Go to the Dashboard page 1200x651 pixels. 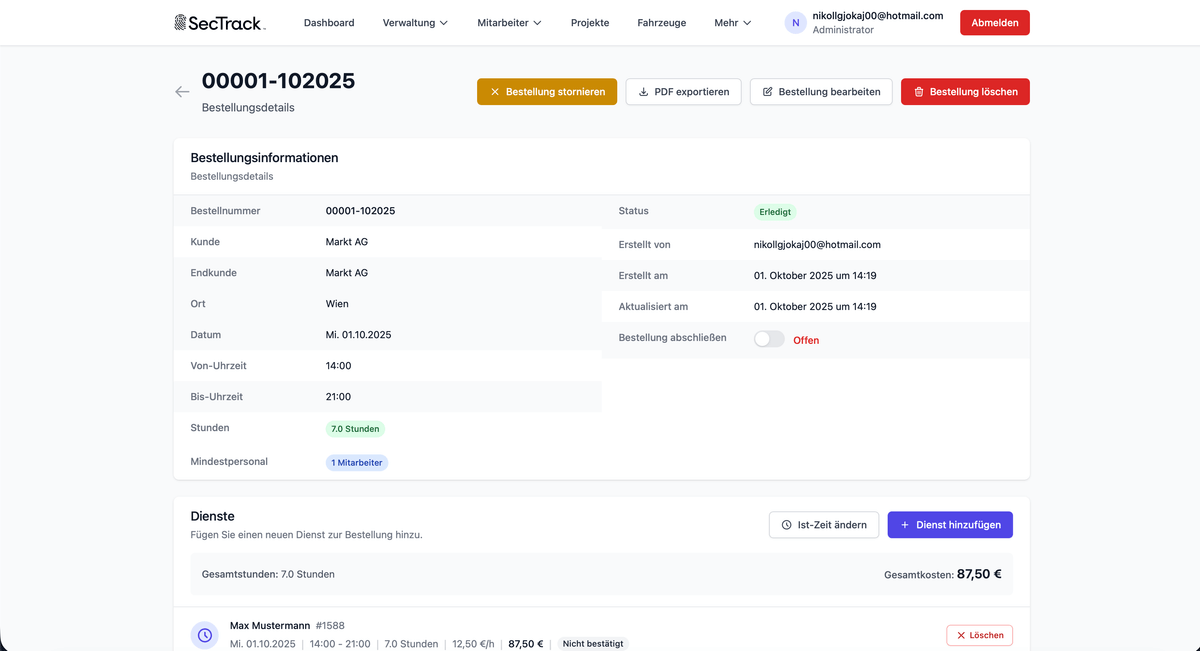[329, 23]
